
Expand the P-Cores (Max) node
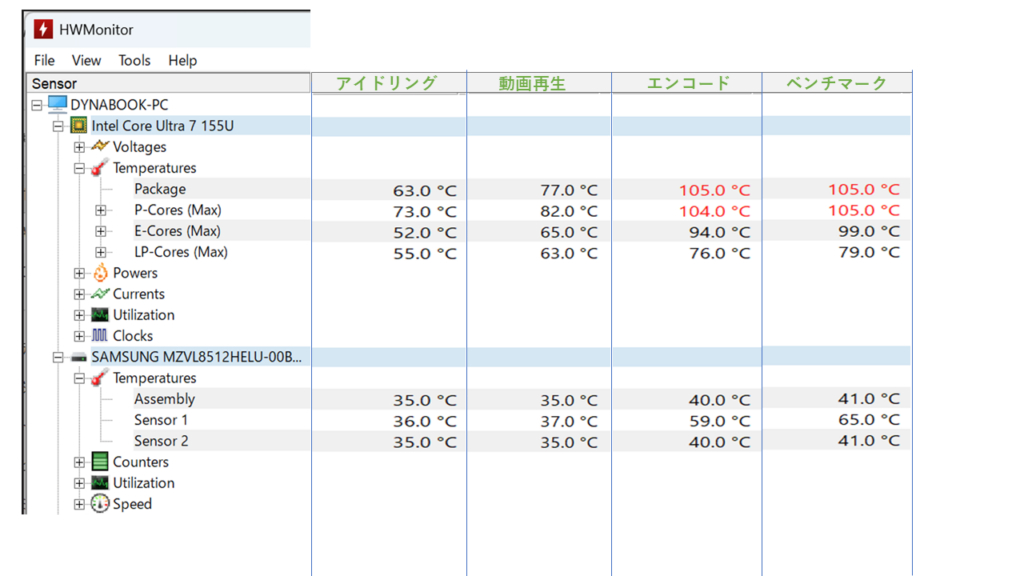(100, 211)
